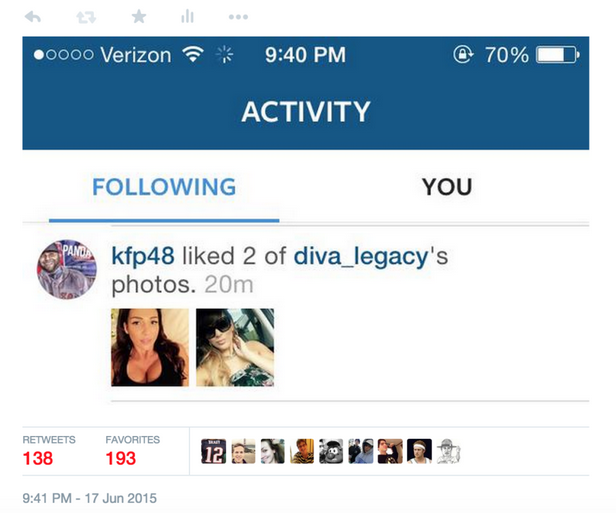View the 138 retweets count
The width and height of the screenshot is (616, 527).
pos(38,458)
